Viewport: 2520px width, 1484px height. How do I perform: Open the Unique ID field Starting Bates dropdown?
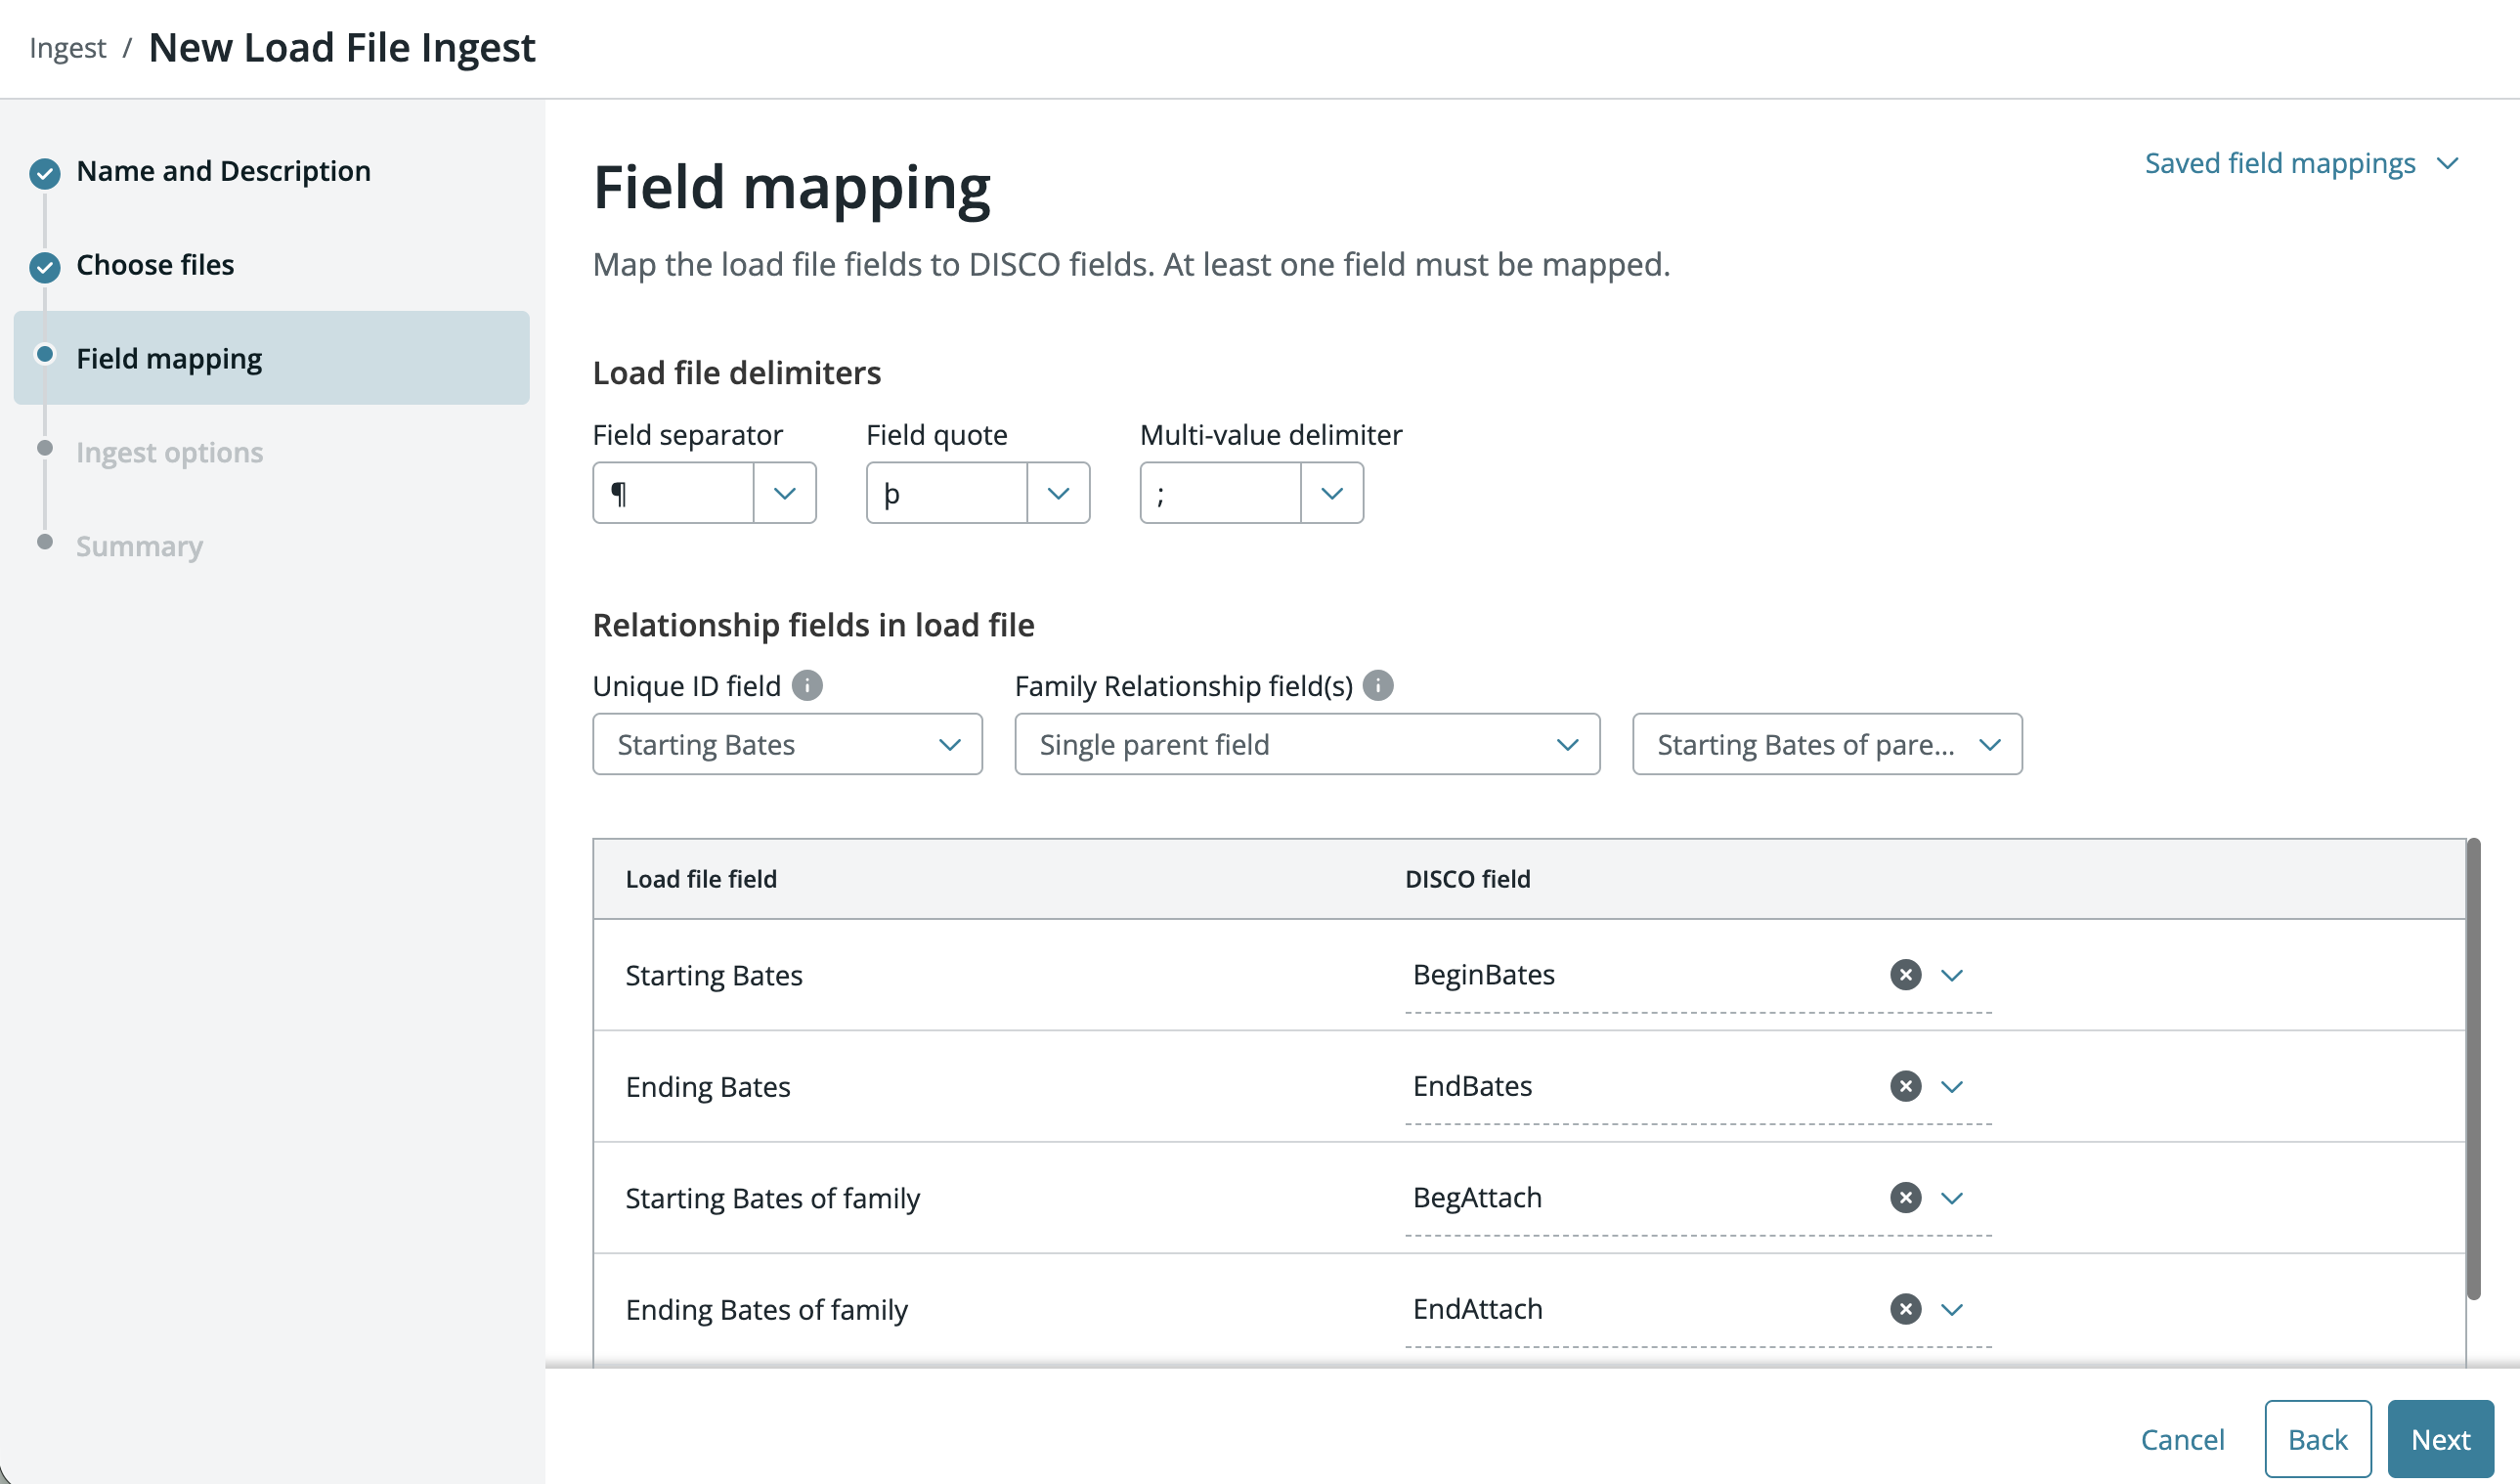coord(788,744)
